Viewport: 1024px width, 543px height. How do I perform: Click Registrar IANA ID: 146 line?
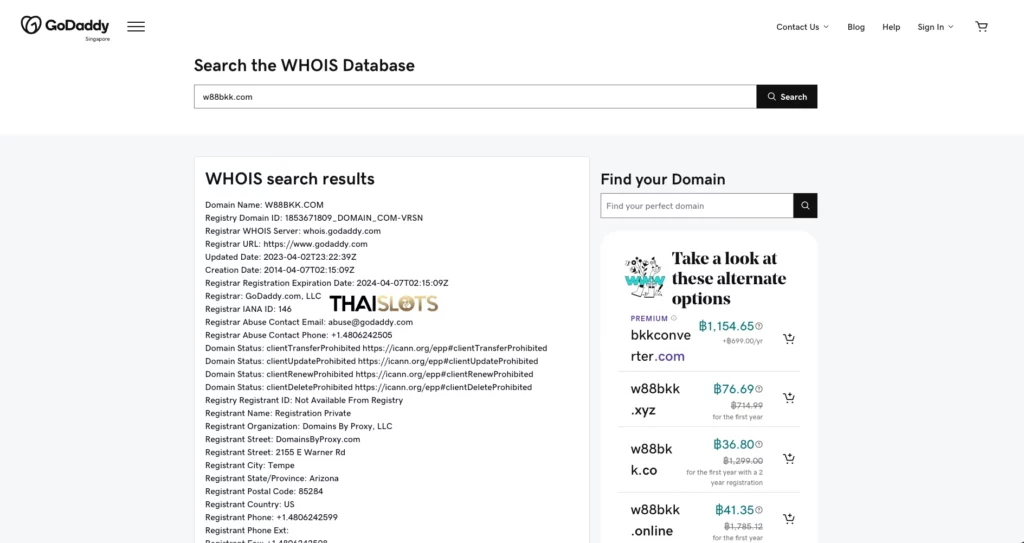point(248,309)
